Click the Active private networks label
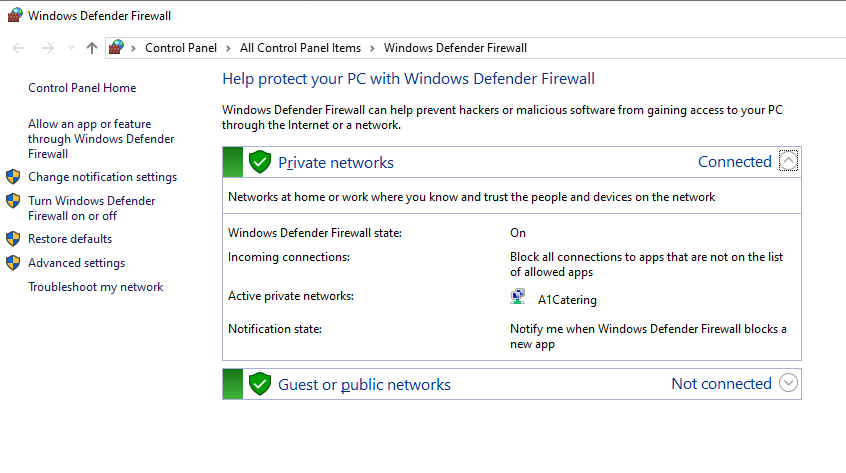 pyautogui.click(x=291, y=296)
